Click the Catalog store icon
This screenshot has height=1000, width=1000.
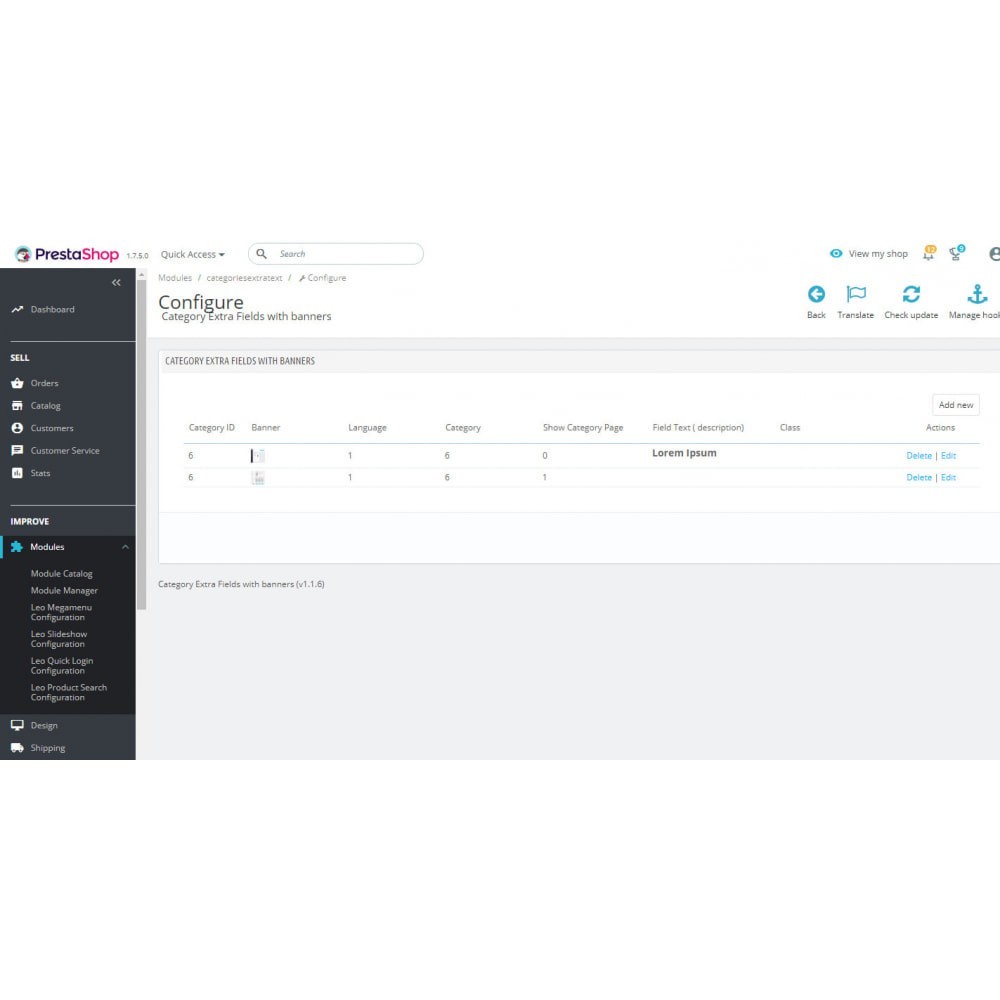point(17,406)
